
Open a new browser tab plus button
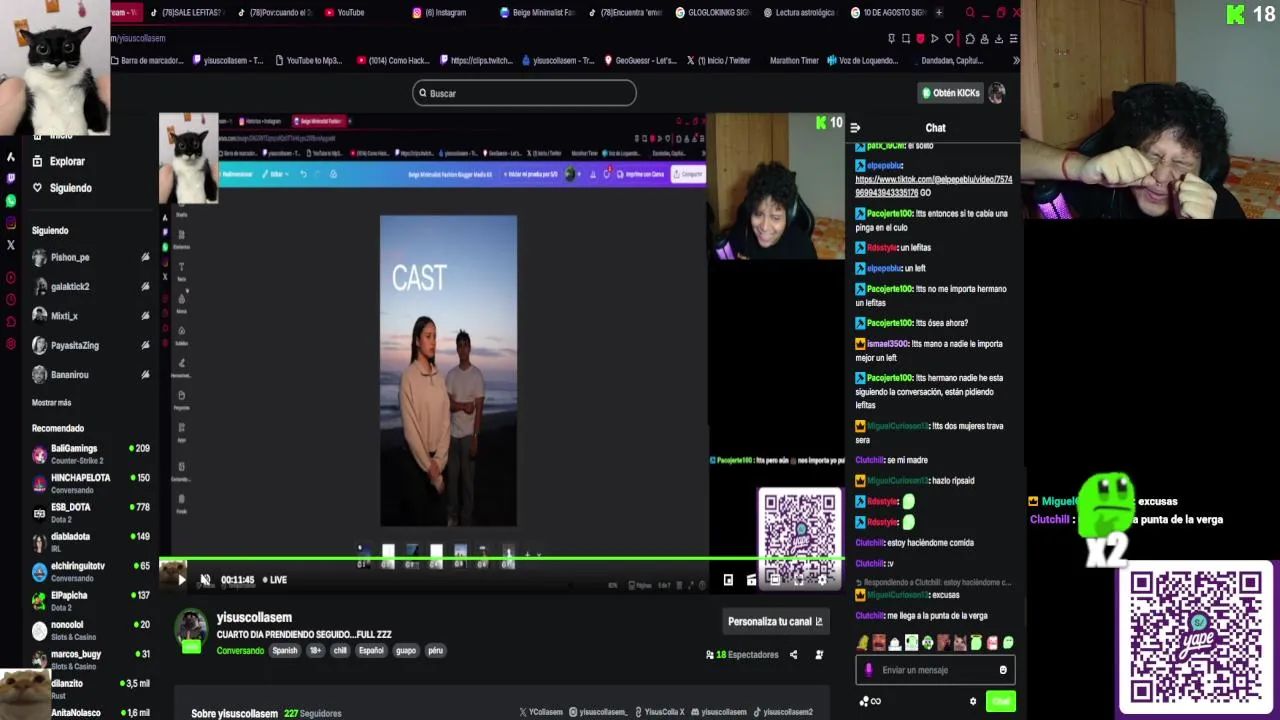[x=938, y=13]
